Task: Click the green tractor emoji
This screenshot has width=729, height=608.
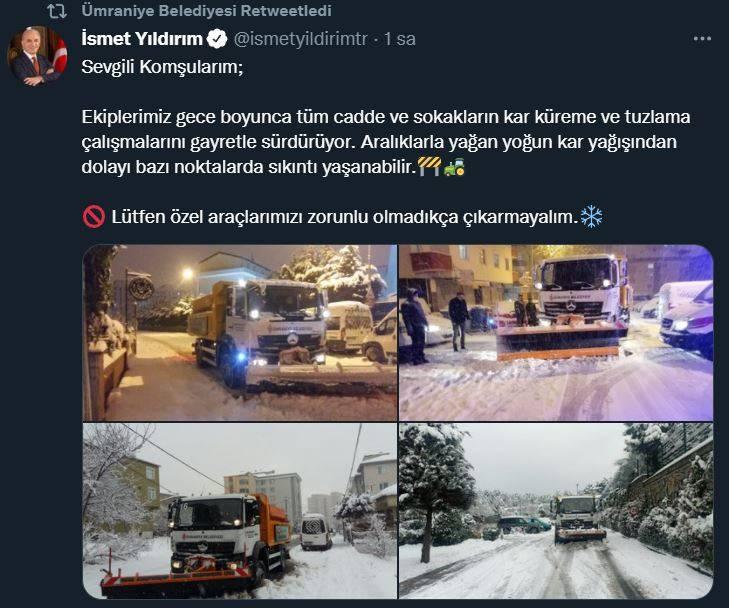Action: [x=454, y=167]
